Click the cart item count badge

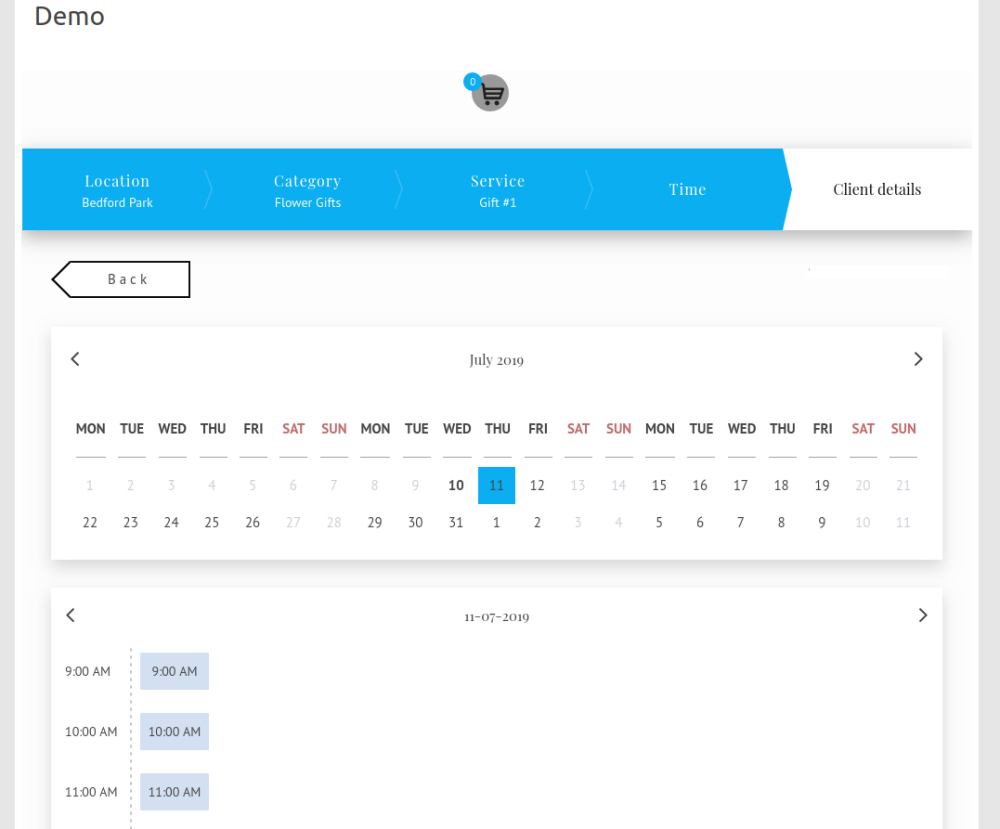472,82
